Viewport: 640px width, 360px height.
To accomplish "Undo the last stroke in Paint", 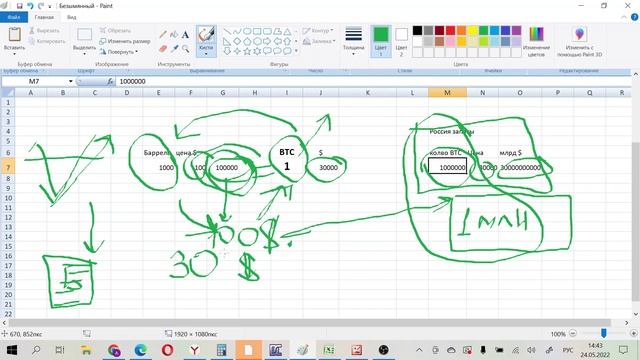I will pyautogui.click(x=30, y=6).
